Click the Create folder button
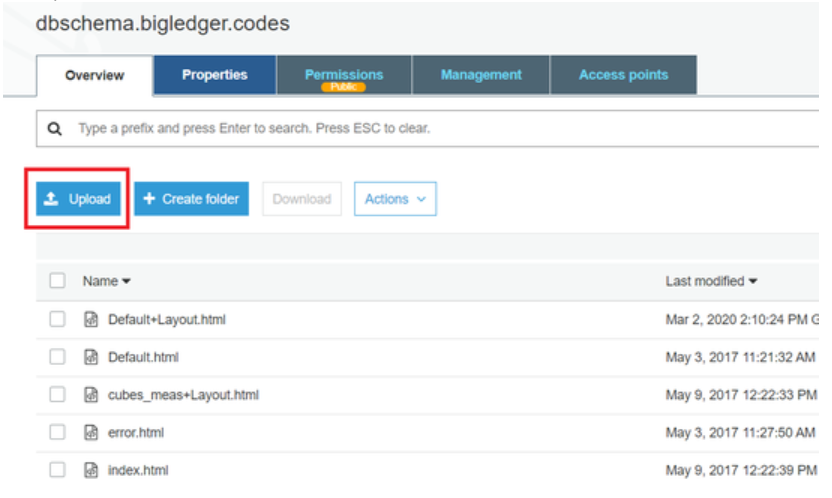Screen dimensions: 832x498 pyautogui.click(x=192, y=199)
